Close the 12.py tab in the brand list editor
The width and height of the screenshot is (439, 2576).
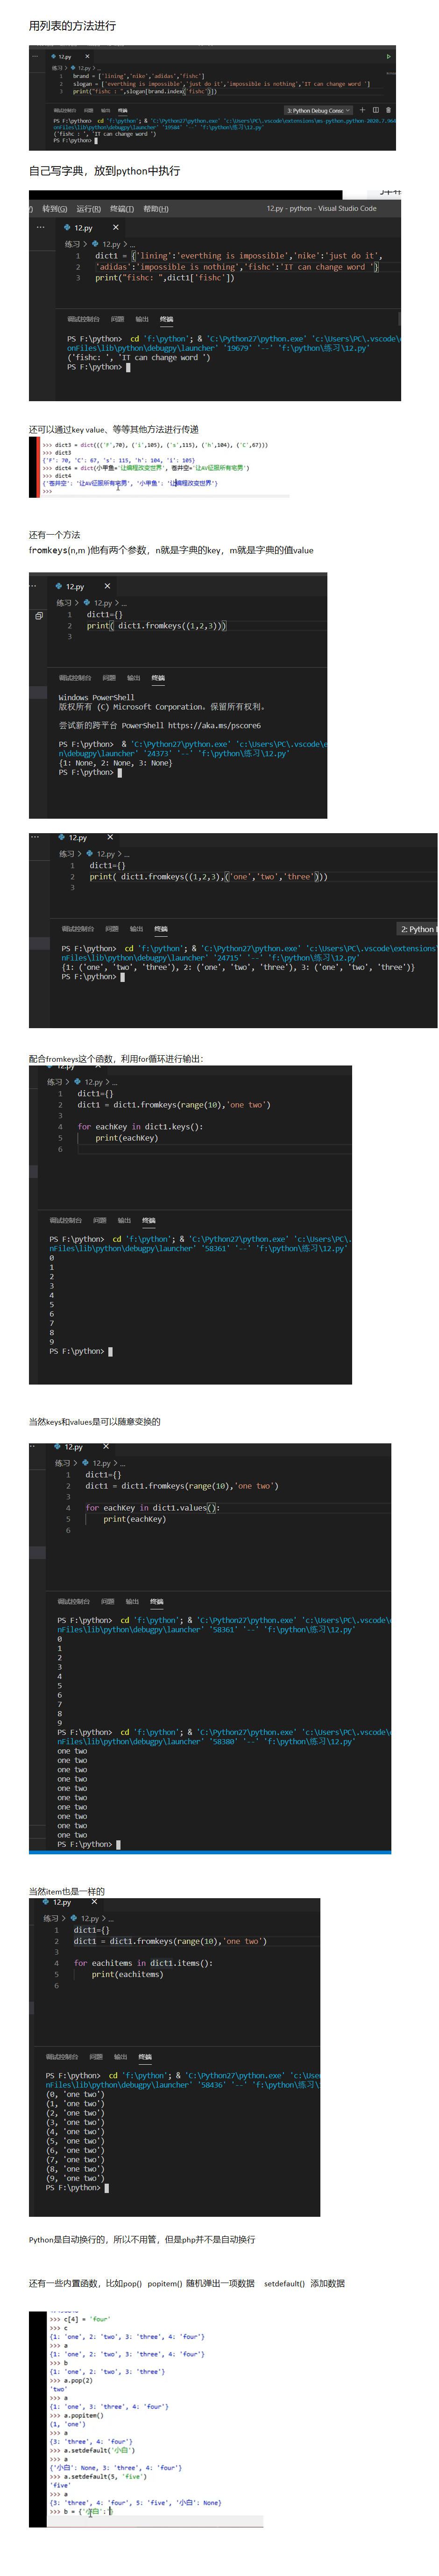point(87,56)
